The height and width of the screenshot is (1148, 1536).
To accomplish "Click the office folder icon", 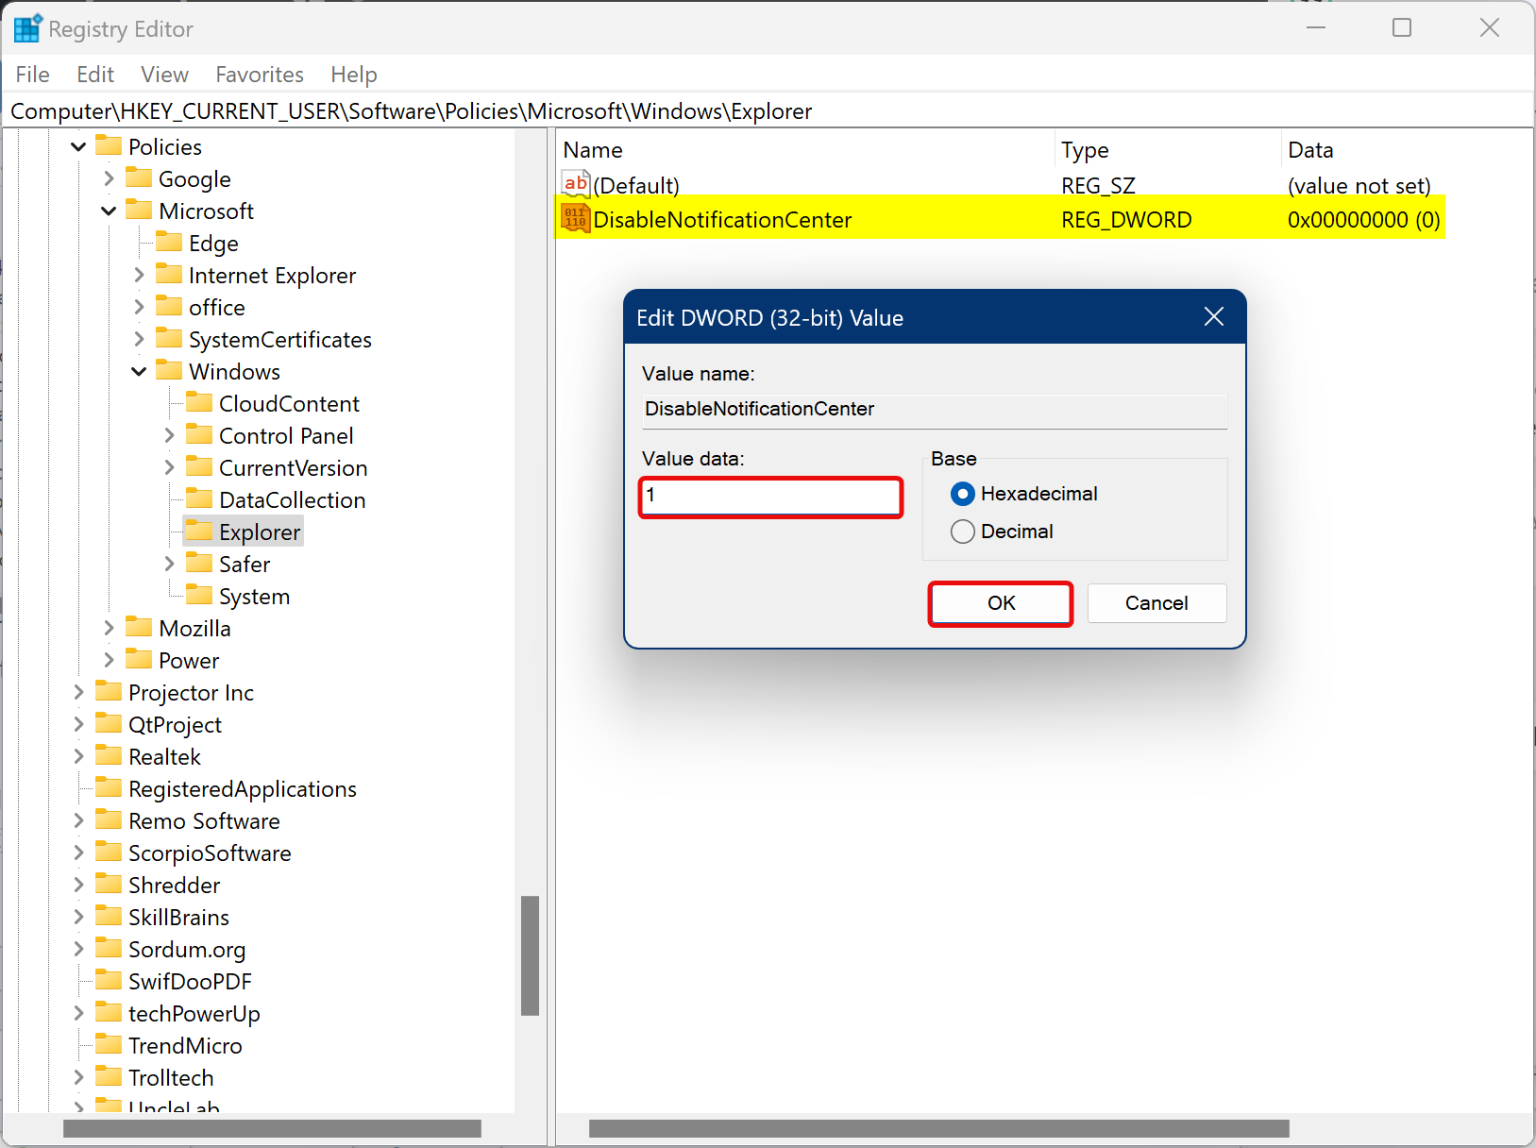I will coord(169,306).
